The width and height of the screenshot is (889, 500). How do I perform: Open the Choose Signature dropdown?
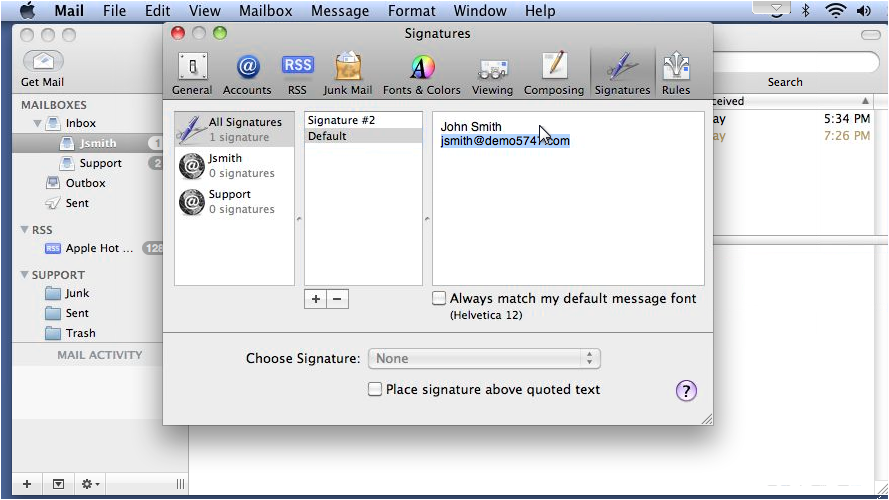(484, 358)
